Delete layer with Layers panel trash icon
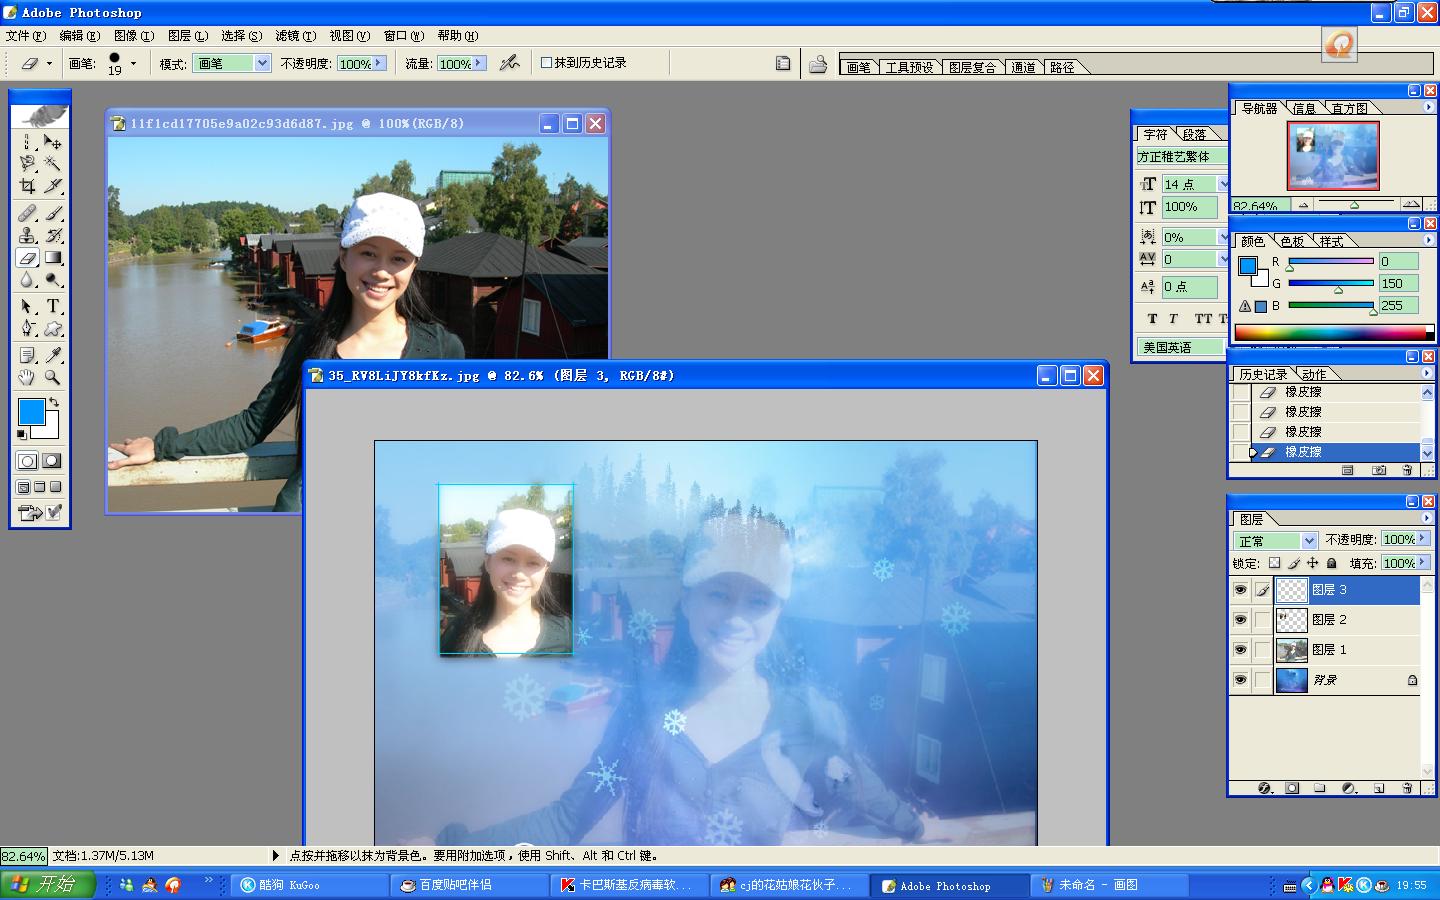1440x900 pixels. (x=1407, y=788)
